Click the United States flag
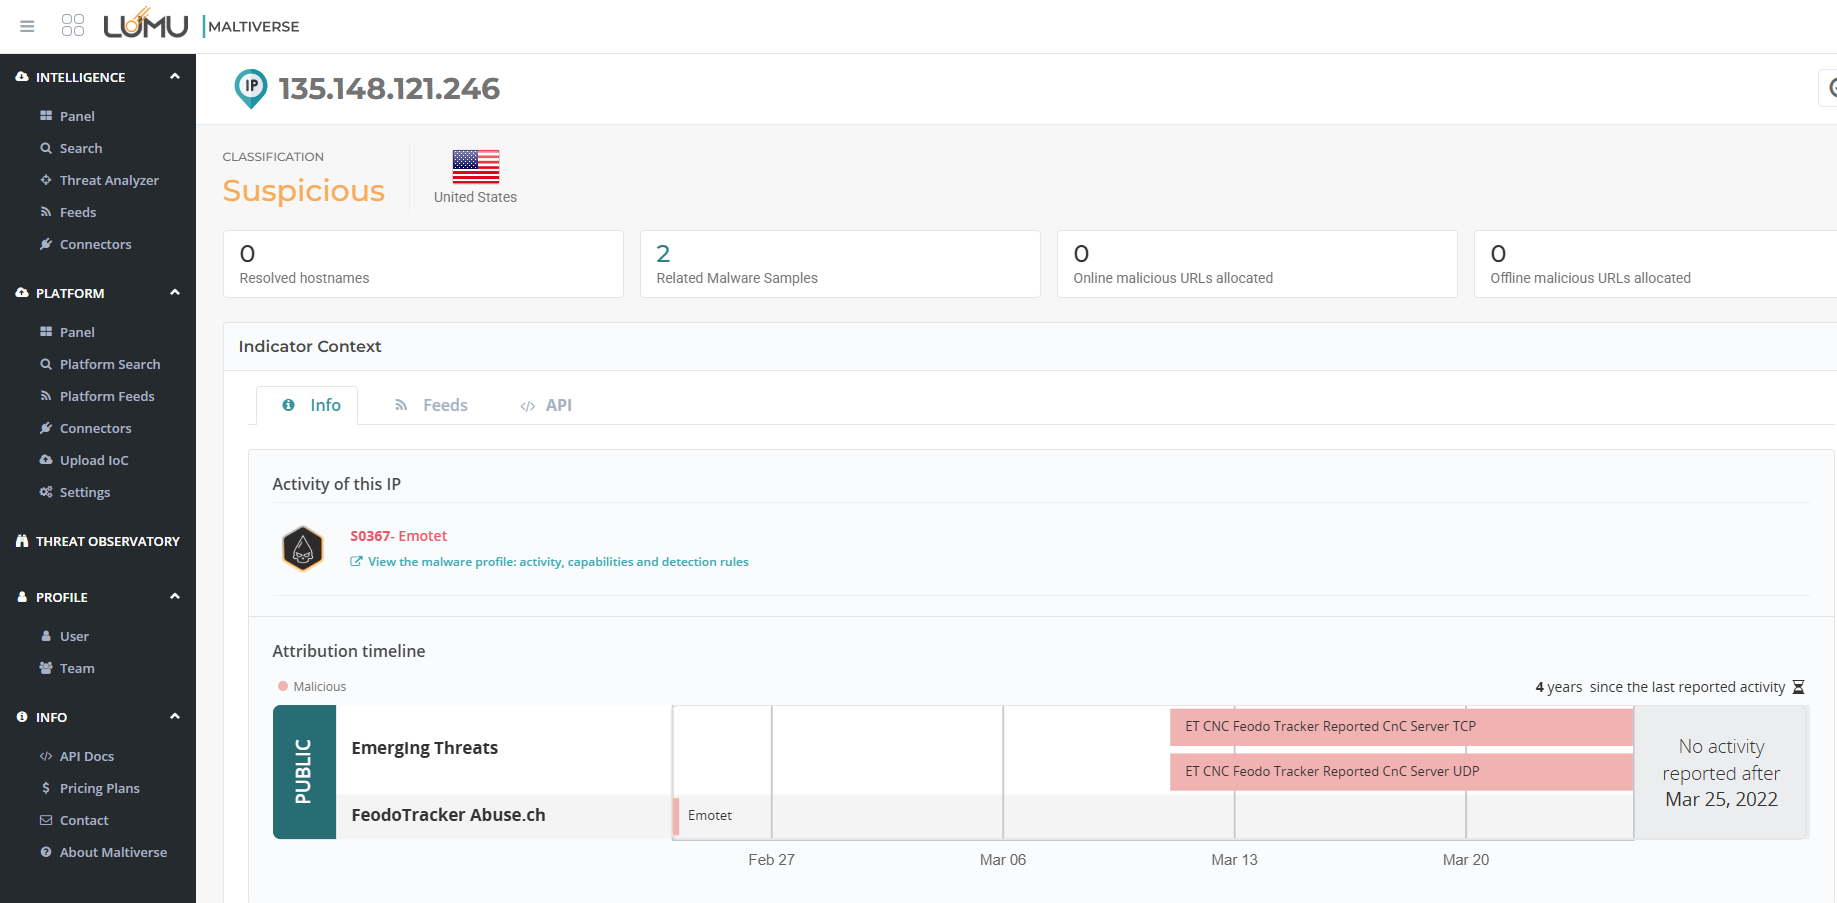 coord(476,166)
